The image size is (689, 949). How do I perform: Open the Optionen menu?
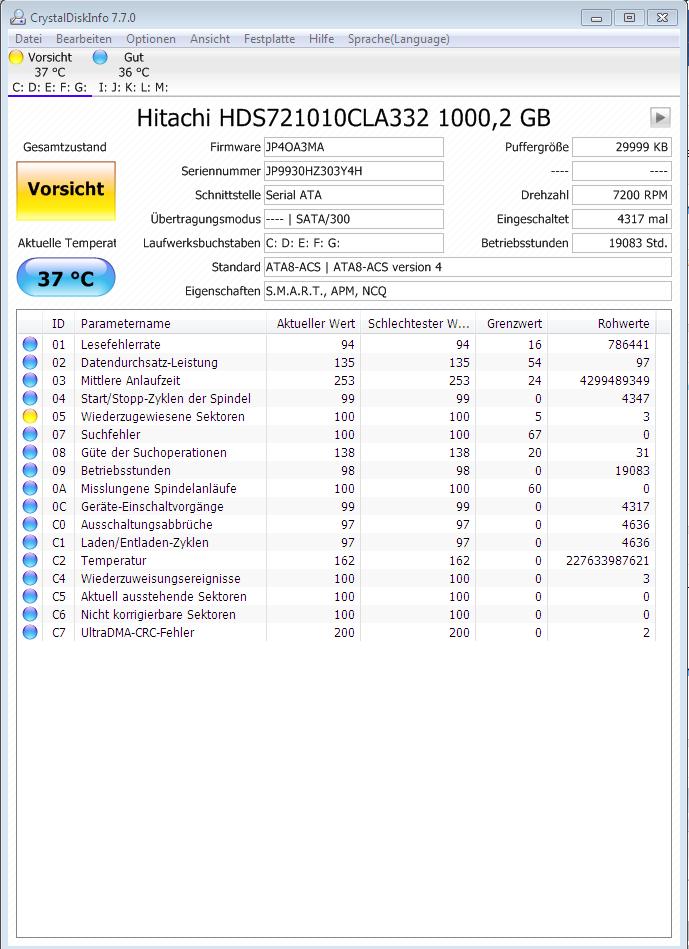(151, 39)
